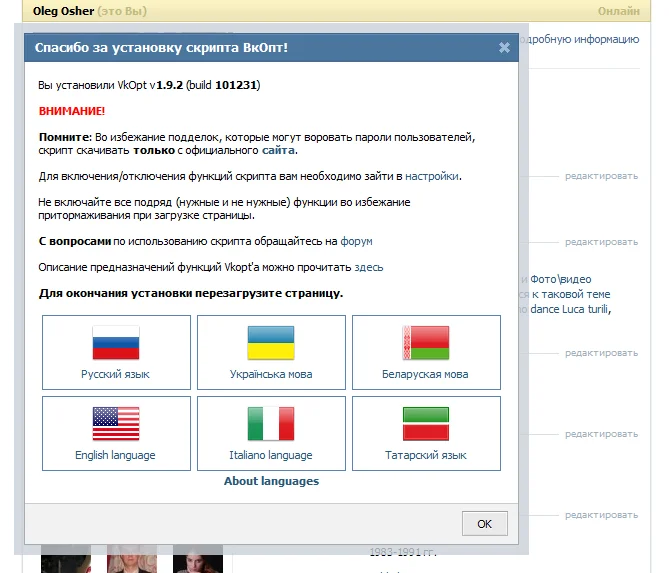Open the 'здесь' description link
The width and height of the screenshot is (669, 573).
(x=369, y=268)
